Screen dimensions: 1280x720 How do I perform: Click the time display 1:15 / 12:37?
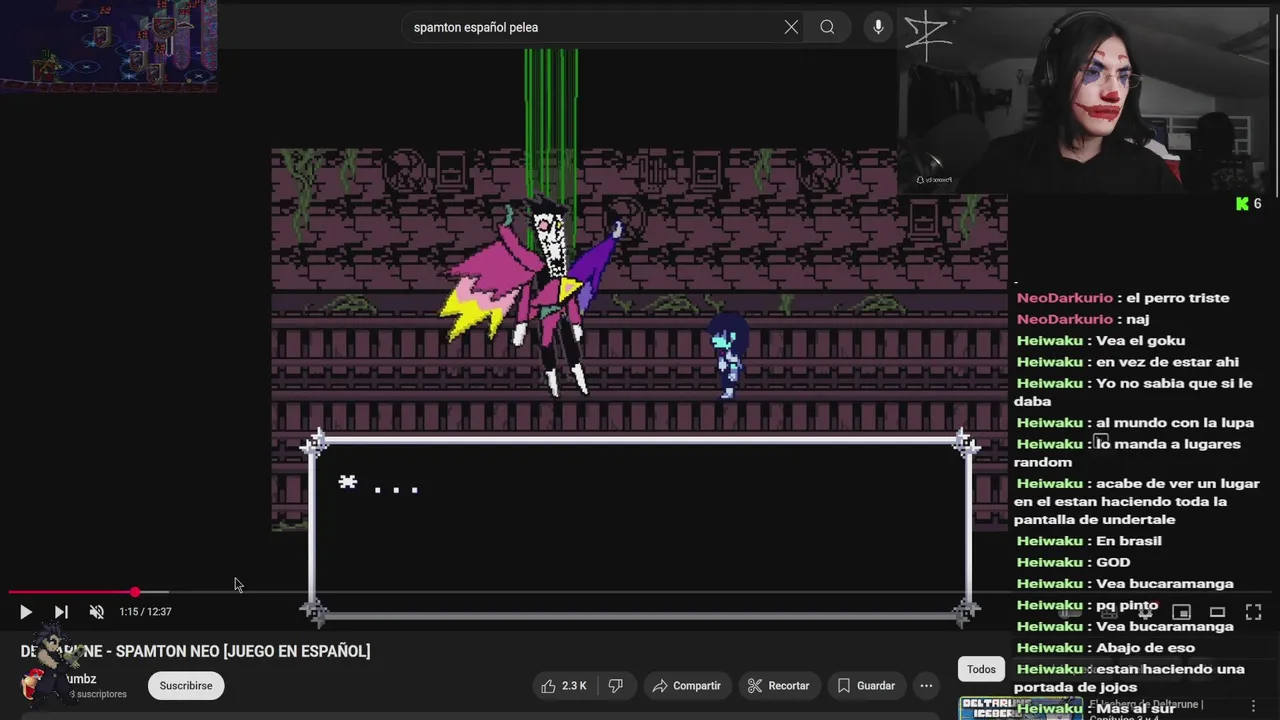[x=145, y=612]
